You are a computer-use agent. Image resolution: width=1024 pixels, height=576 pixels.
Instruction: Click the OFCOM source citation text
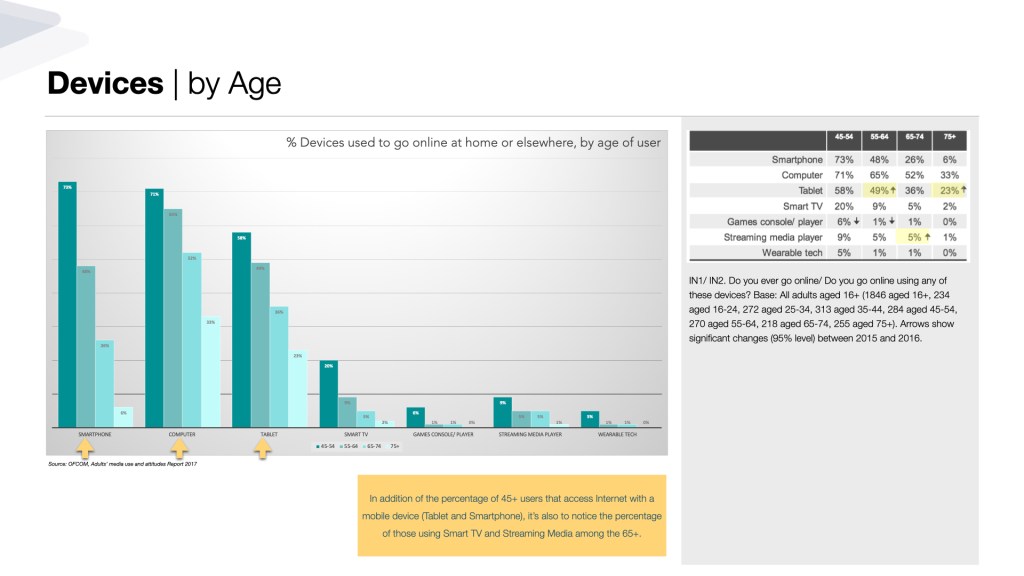[x=122, y=465]
